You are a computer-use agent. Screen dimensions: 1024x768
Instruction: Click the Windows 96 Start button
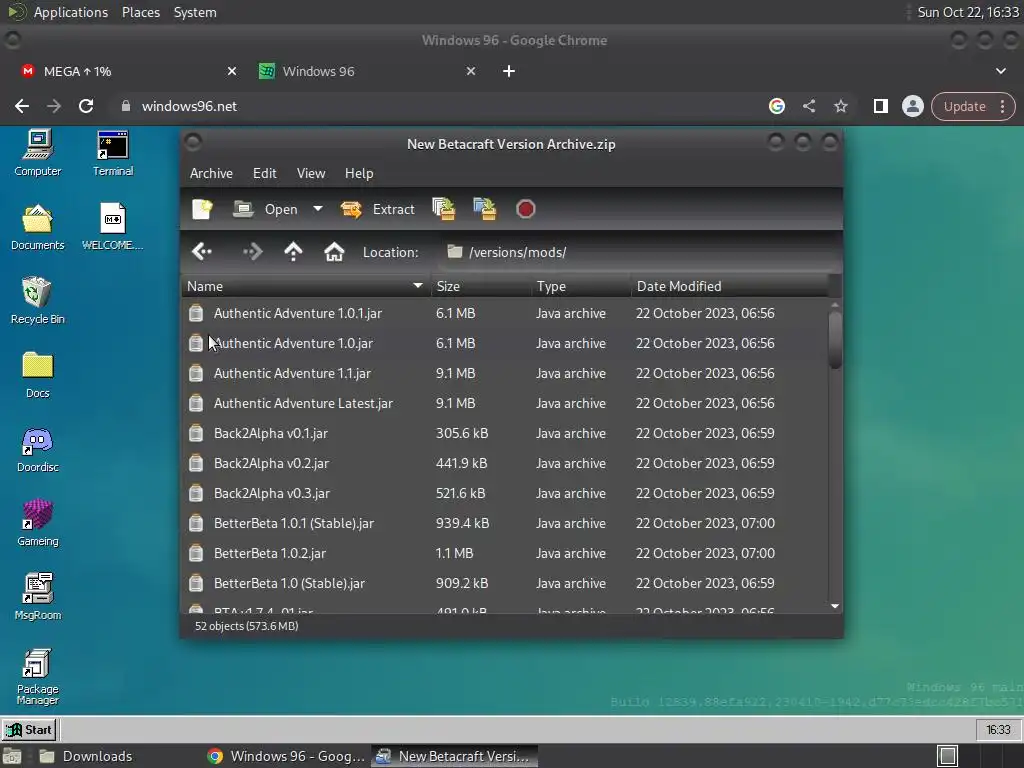coord(29,729)
